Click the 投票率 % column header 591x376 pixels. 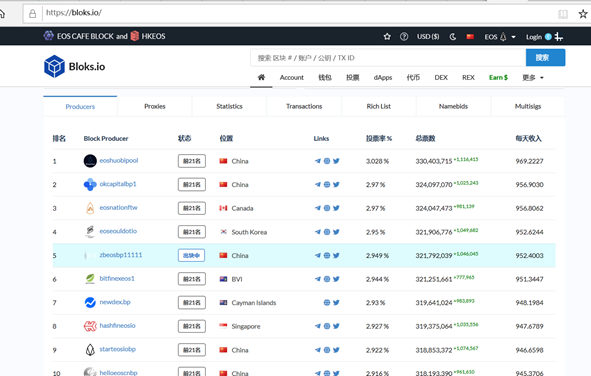(379, 138)
